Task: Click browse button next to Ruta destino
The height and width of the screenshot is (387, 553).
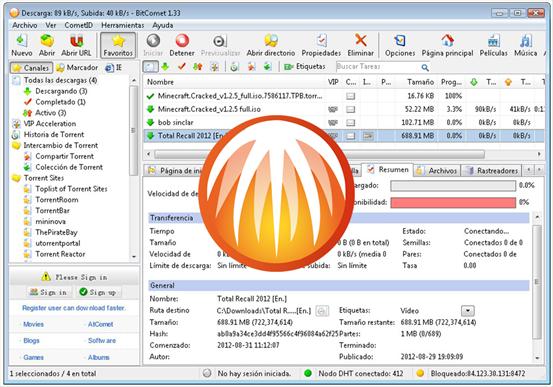Action: 322,311
